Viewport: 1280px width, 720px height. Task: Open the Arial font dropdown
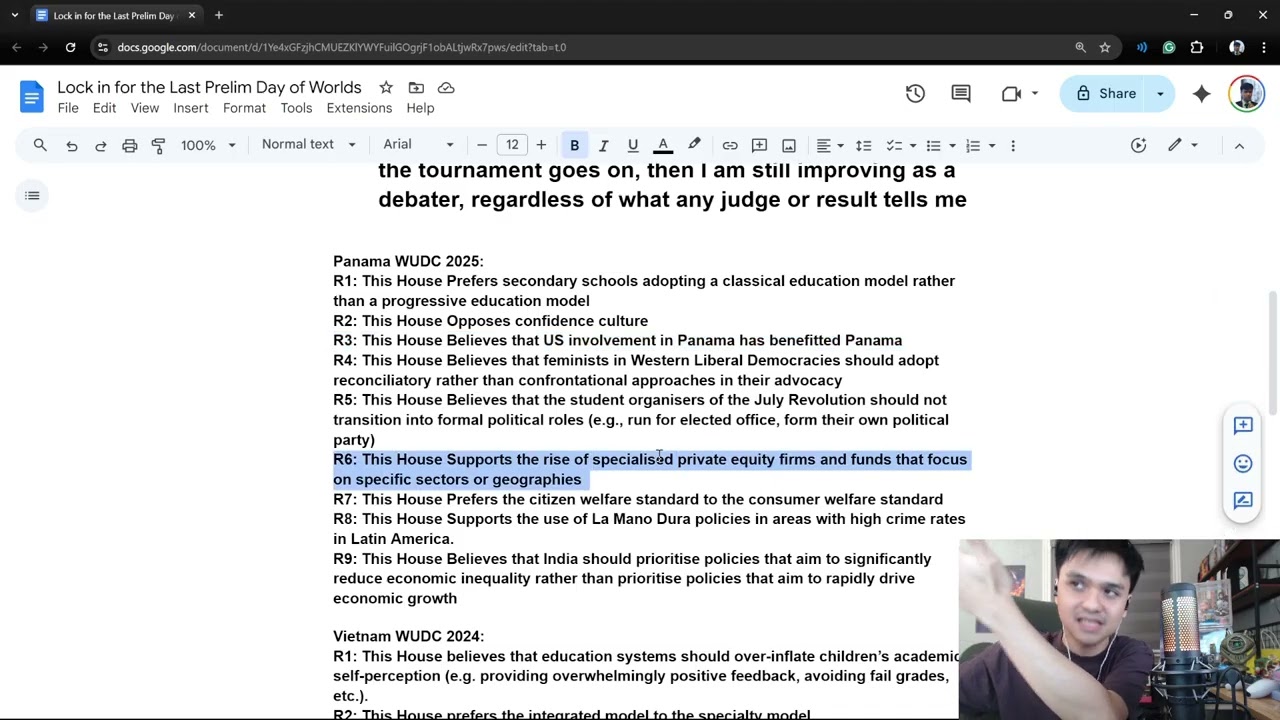point(418,145)
